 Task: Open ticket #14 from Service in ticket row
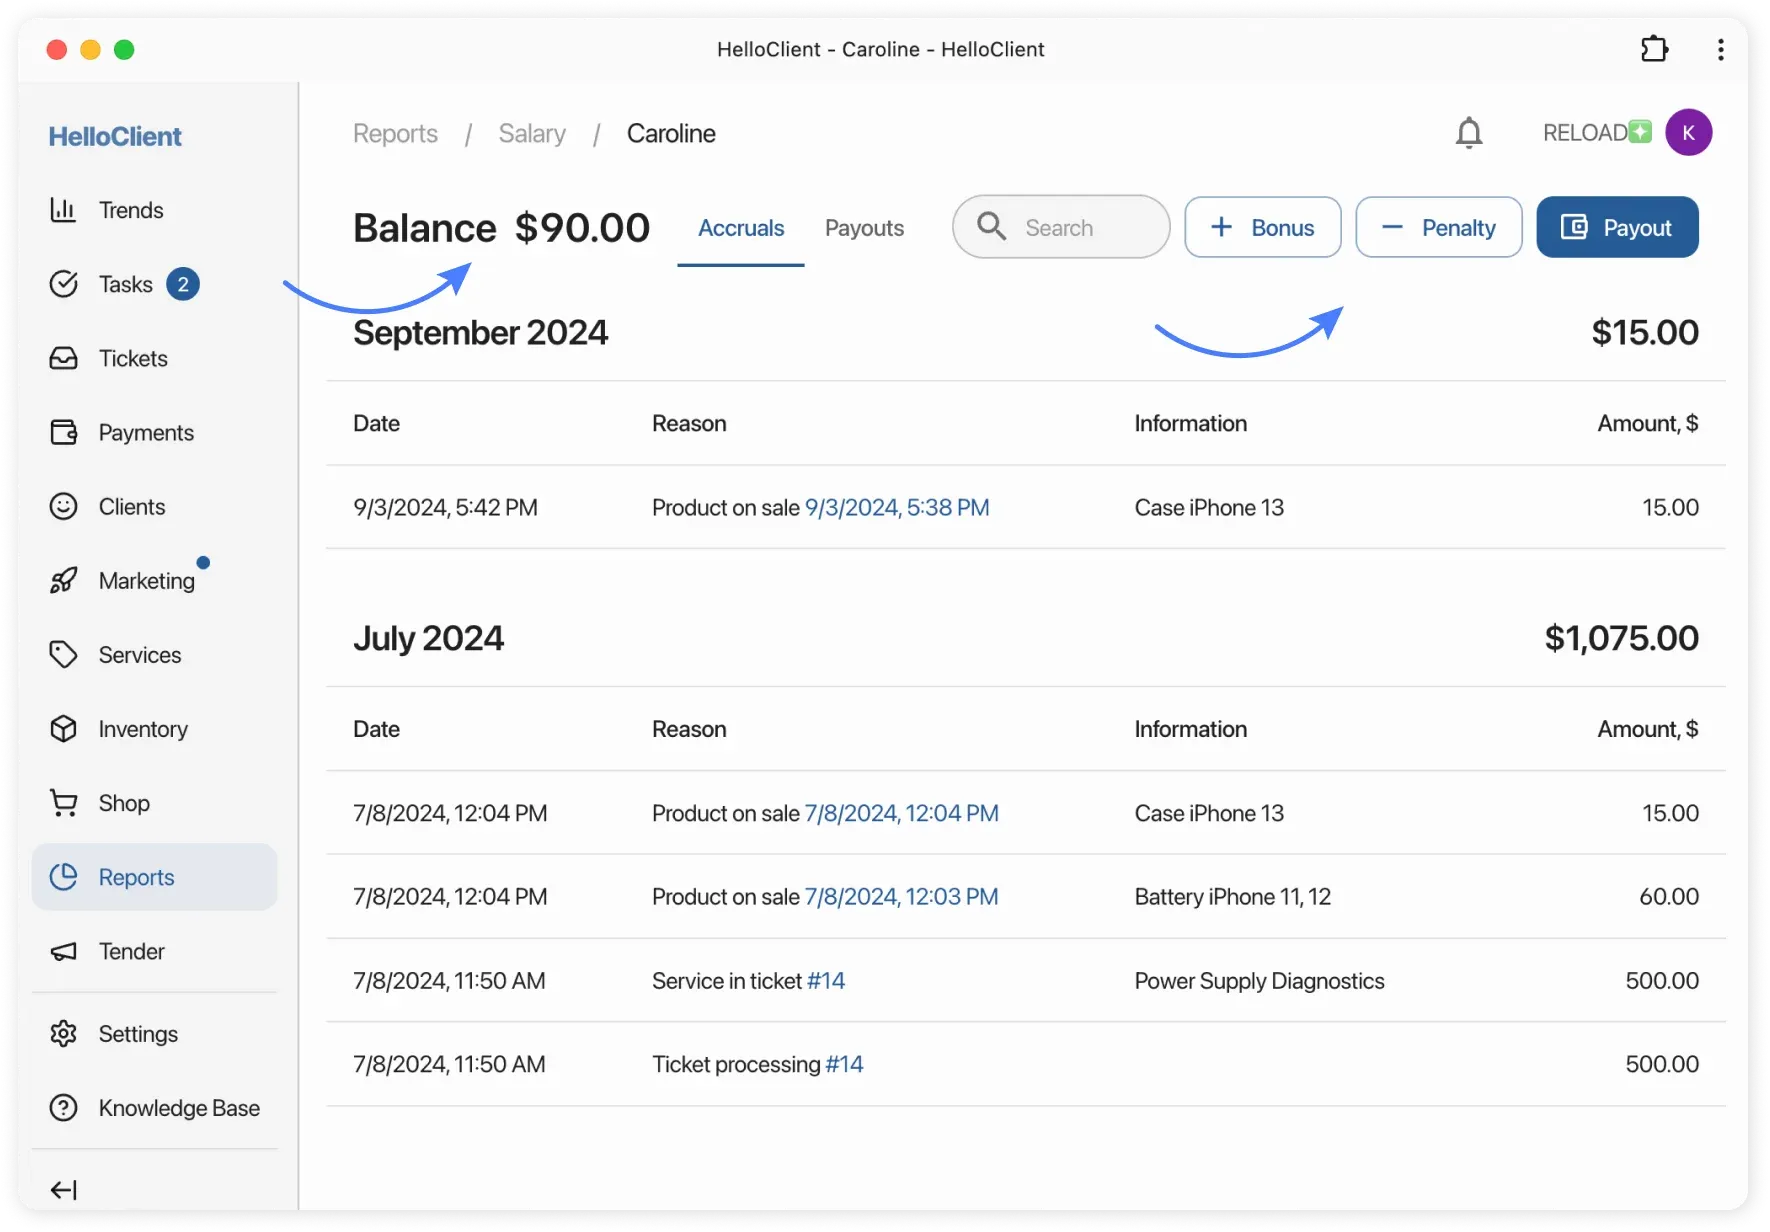[x=827, y=981]
